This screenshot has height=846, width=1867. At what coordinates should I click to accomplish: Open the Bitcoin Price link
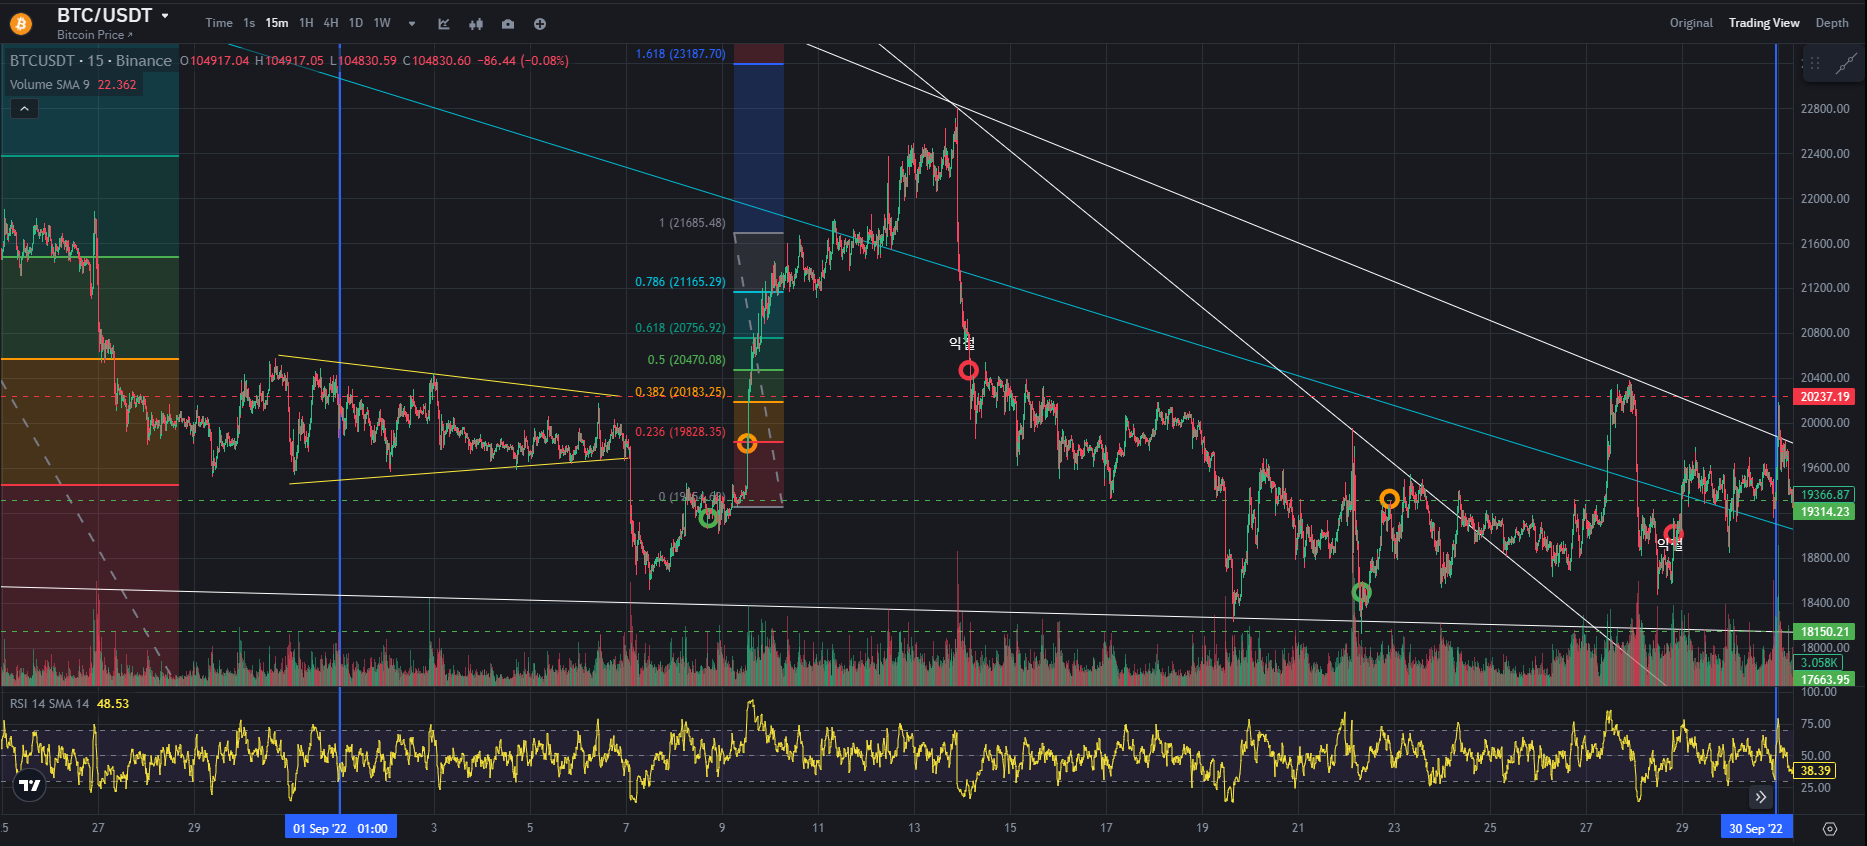pyautogui.click(x=94, y=35)
